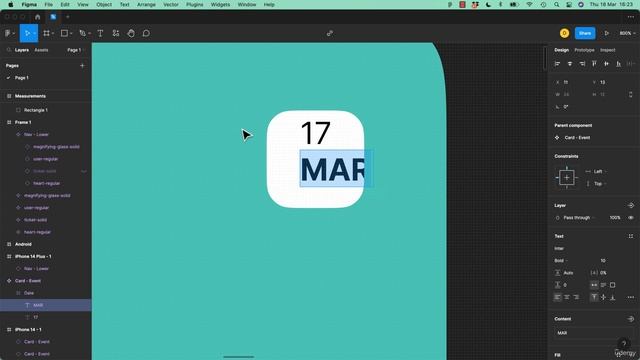Click the Present play icon
The width and height of the screenshot is (640, 360).
607,33
